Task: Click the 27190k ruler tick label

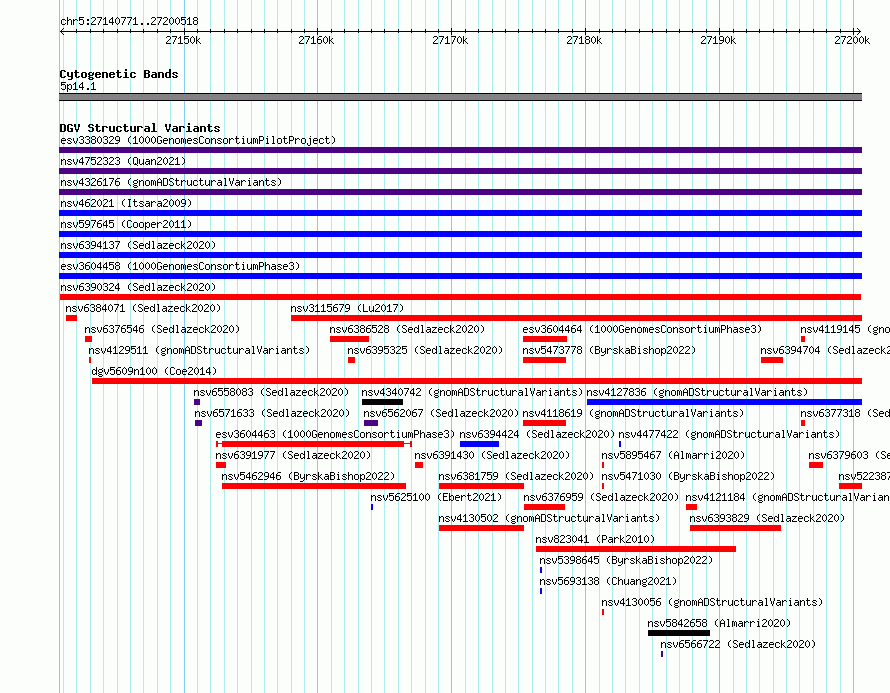Action: 718,40
